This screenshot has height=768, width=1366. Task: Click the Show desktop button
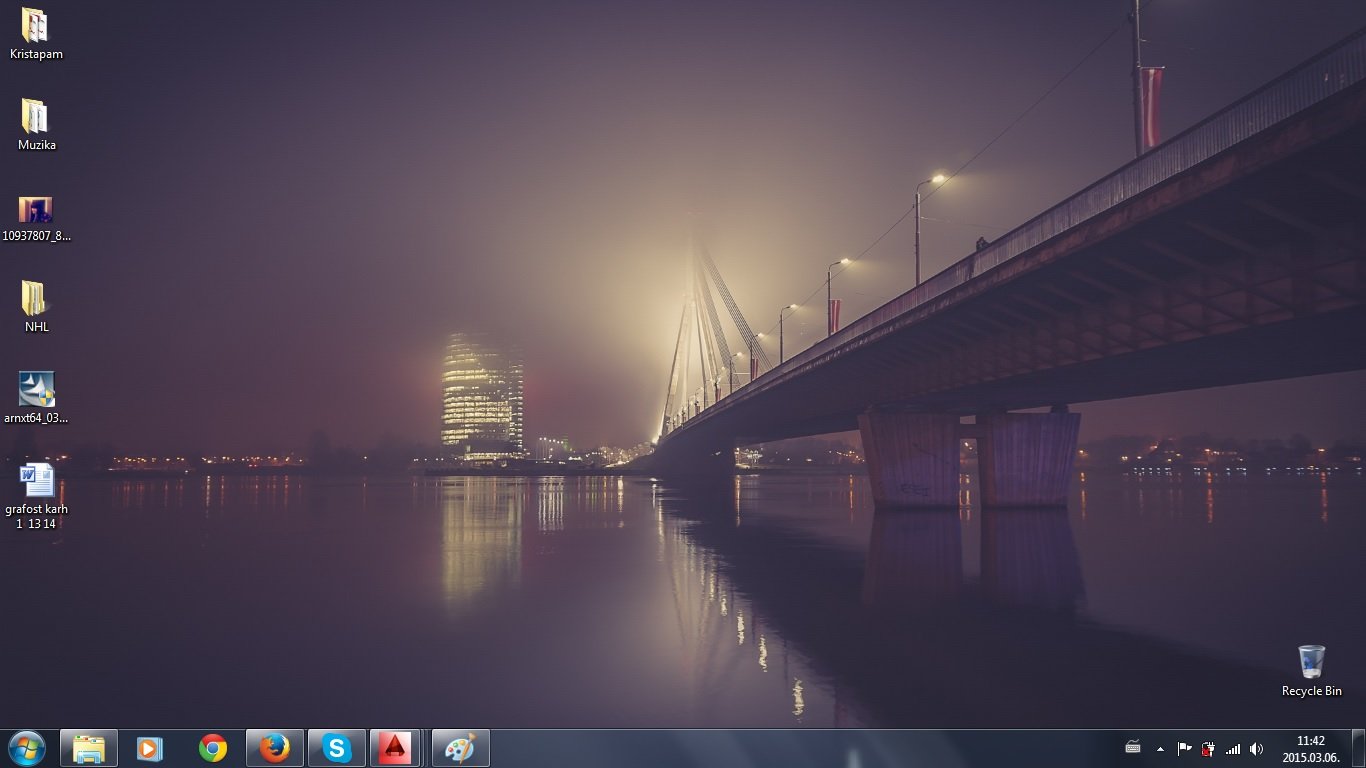tap(1358, 748)
